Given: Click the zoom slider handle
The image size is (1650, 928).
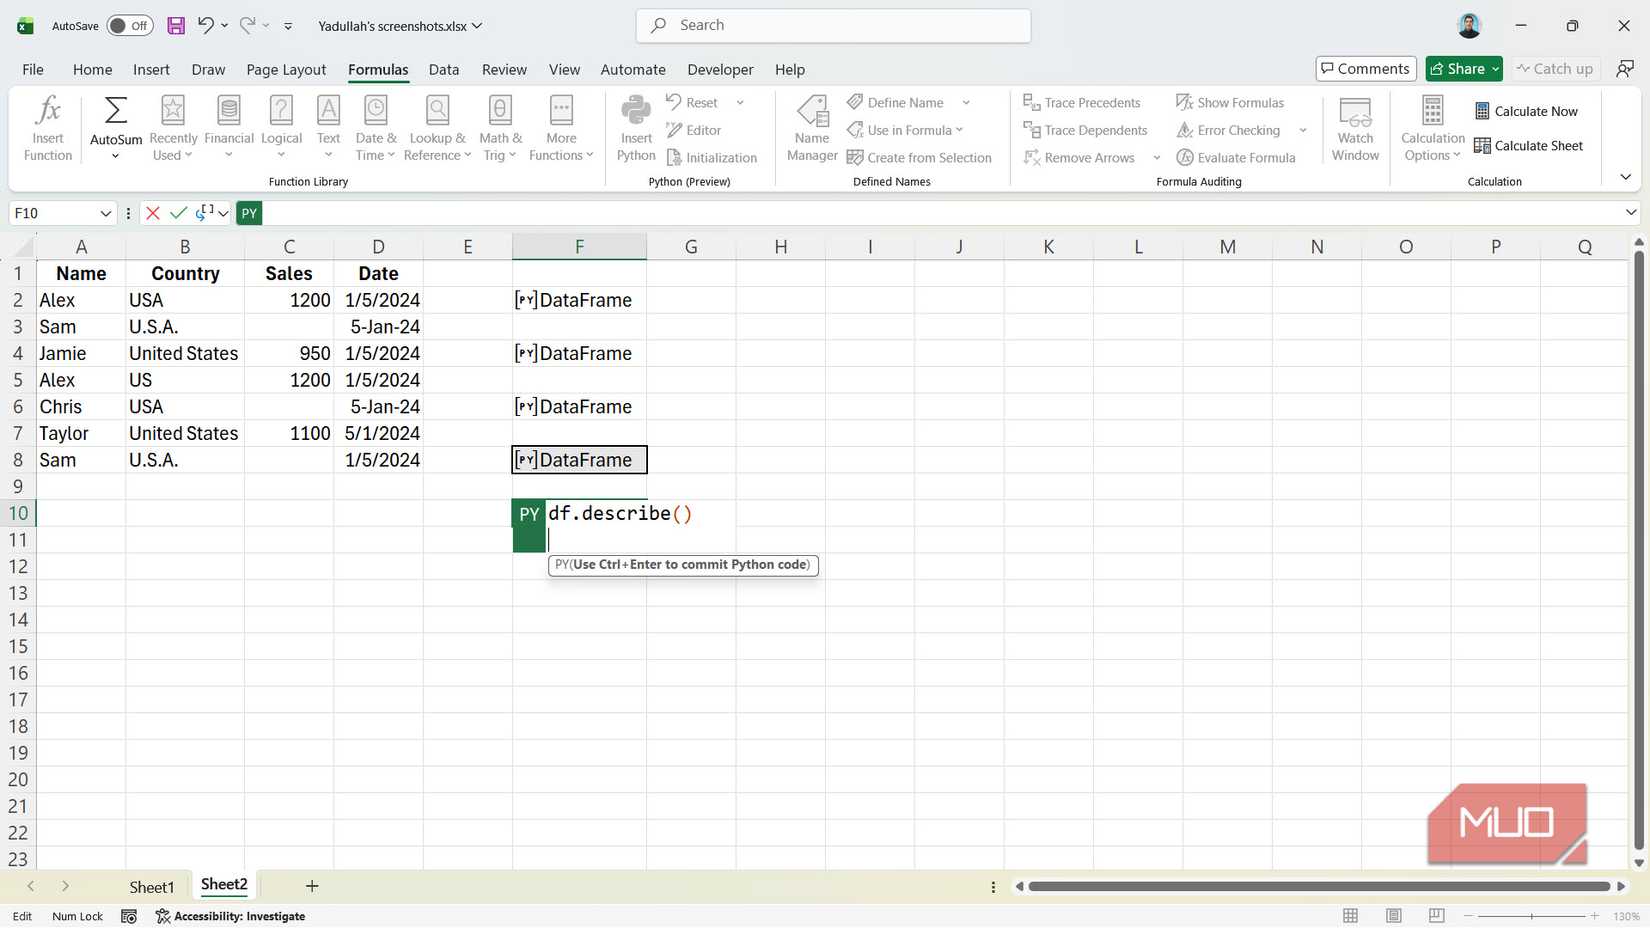Looking at the screenshot, I should point(1531,916).
